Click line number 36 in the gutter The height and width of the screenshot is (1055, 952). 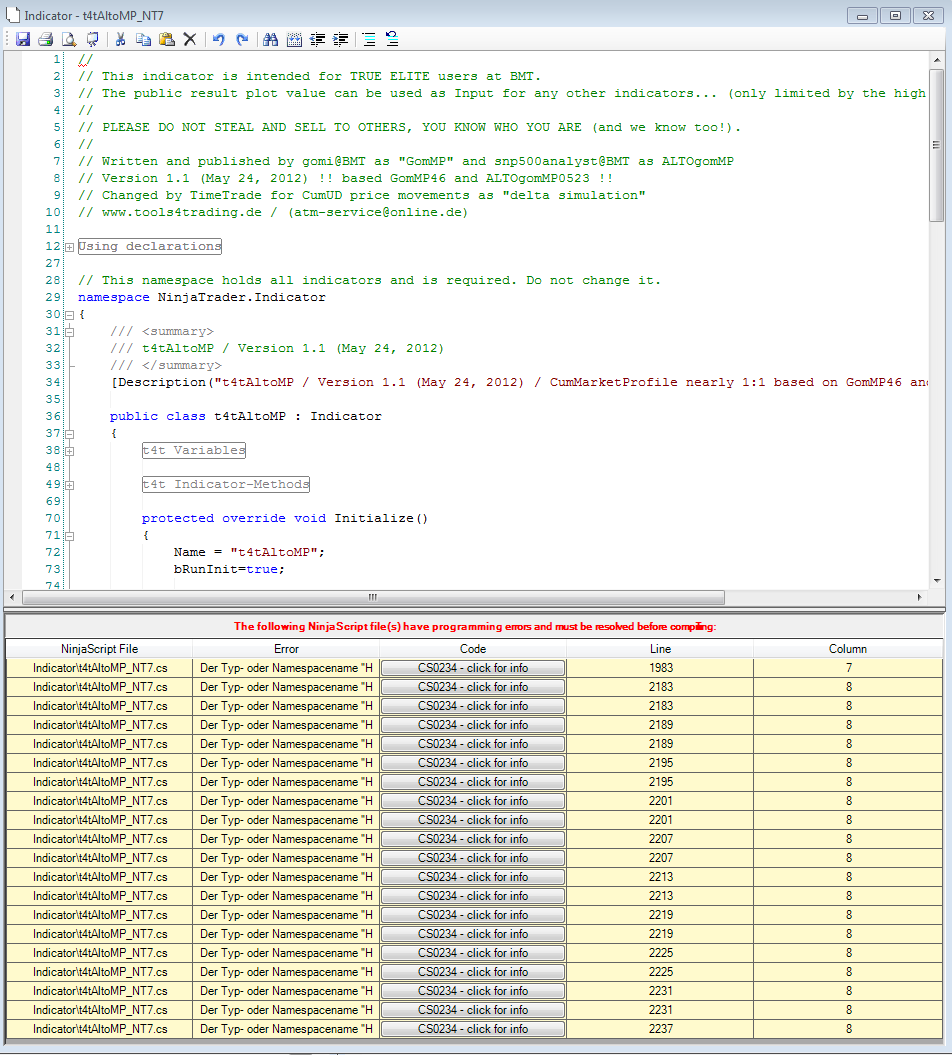click(x=53, y=416)
